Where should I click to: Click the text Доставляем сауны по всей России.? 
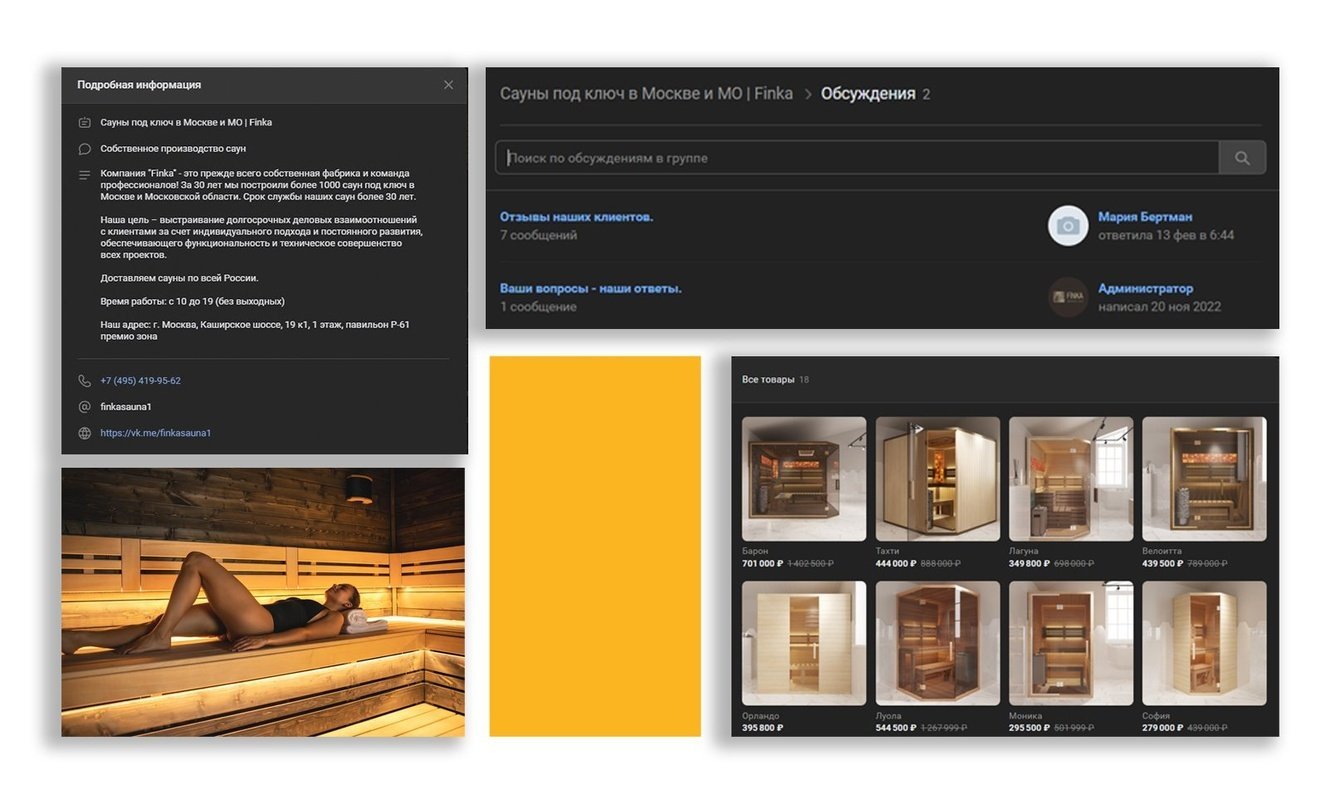(180, 278)
